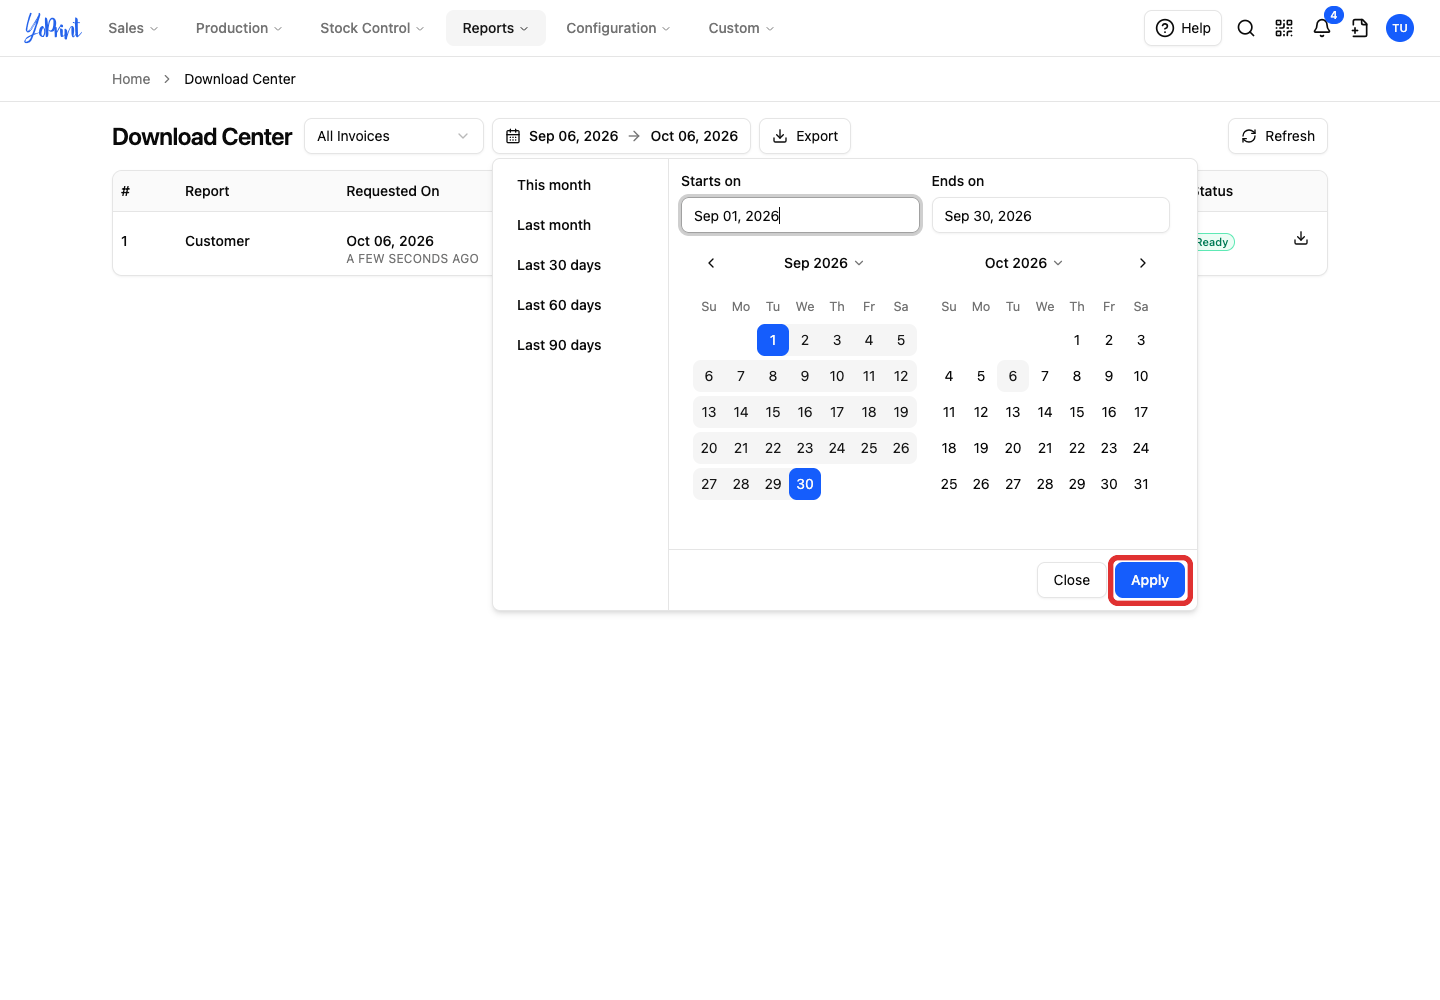Select October 6 in calendar
The image size is (1440, 1000).
[x=1013, y=376]
